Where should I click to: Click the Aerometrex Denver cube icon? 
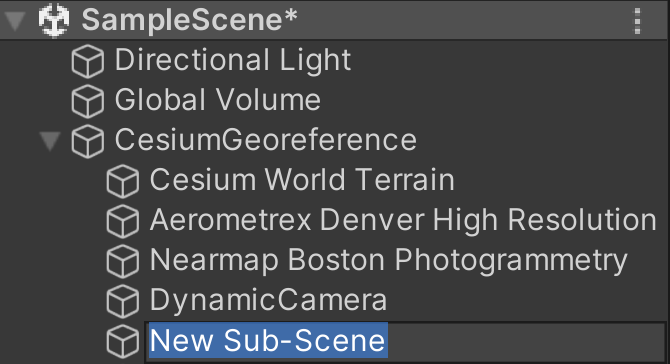(123, 221)
